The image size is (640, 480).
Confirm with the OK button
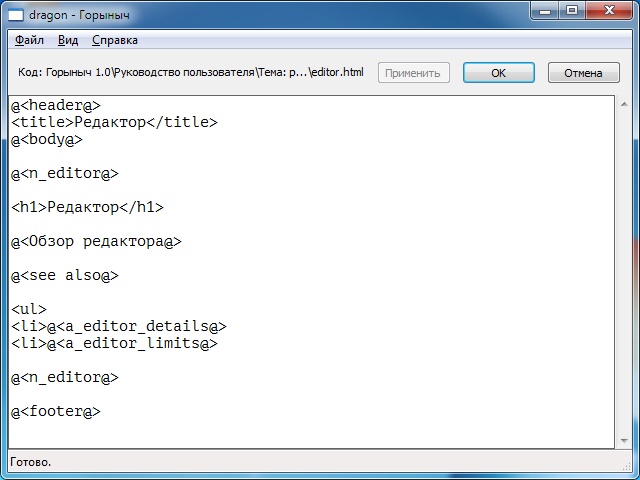coord(498,73)
